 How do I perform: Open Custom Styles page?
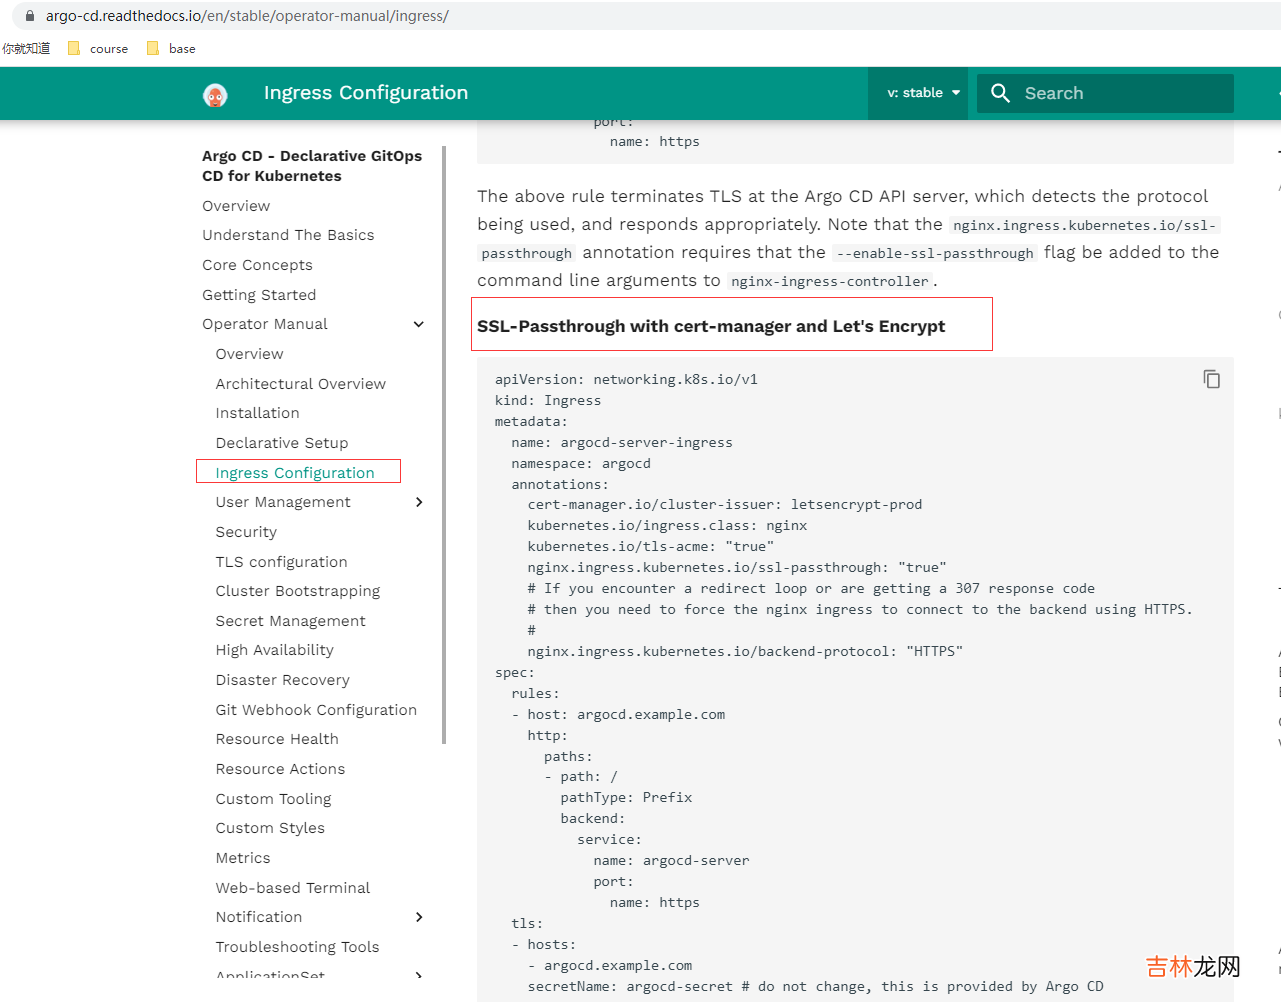pos(270,828)
